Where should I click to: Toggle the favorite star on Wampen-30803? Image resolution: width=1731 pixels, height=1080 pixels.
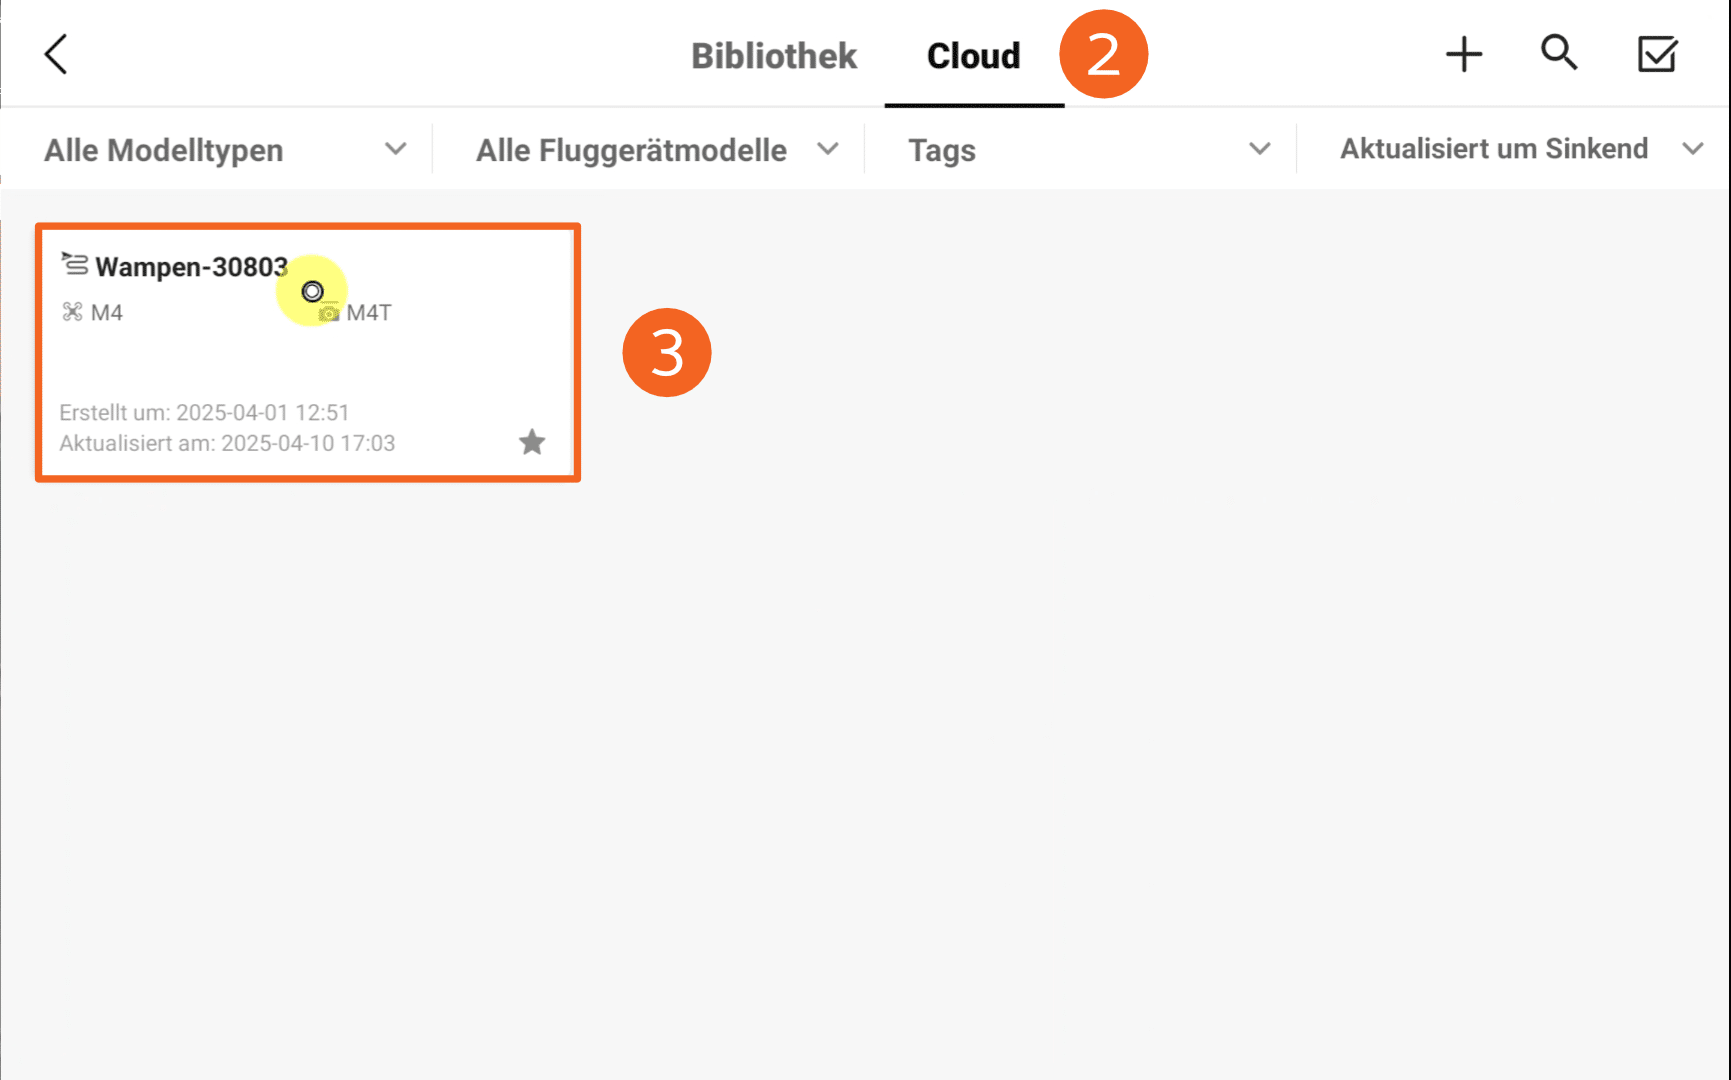(532, 442)
